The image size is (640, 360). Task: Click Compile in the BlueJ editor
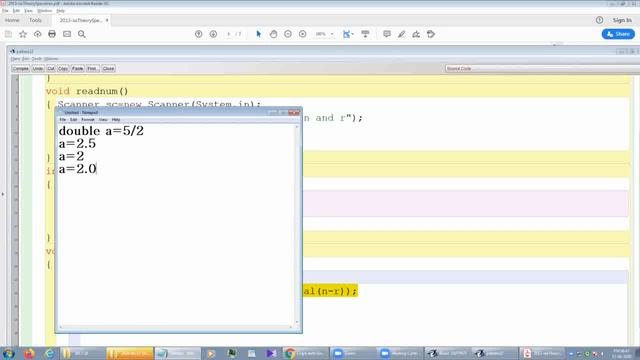pyautogui.click(x=20, y=69)
